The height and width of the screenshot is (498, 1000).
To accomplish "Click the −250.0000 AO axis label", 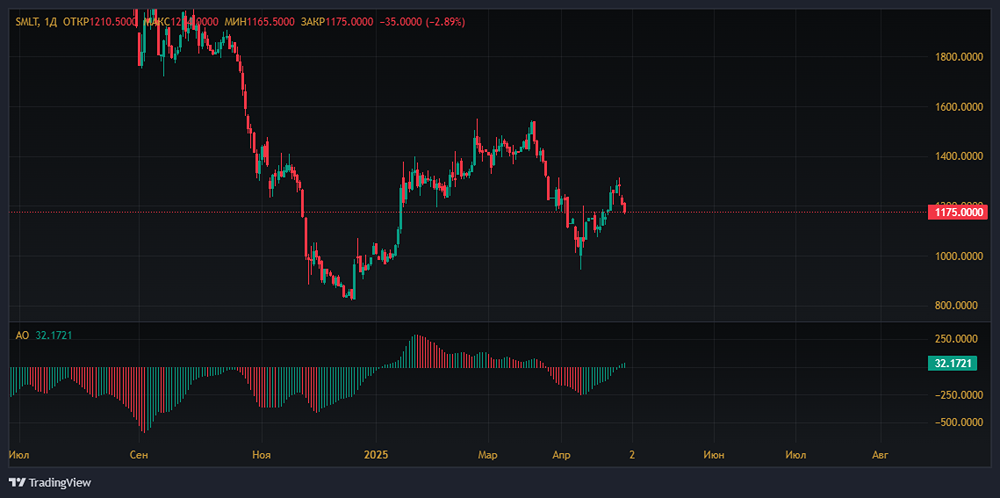I will [x=958, y=395].
